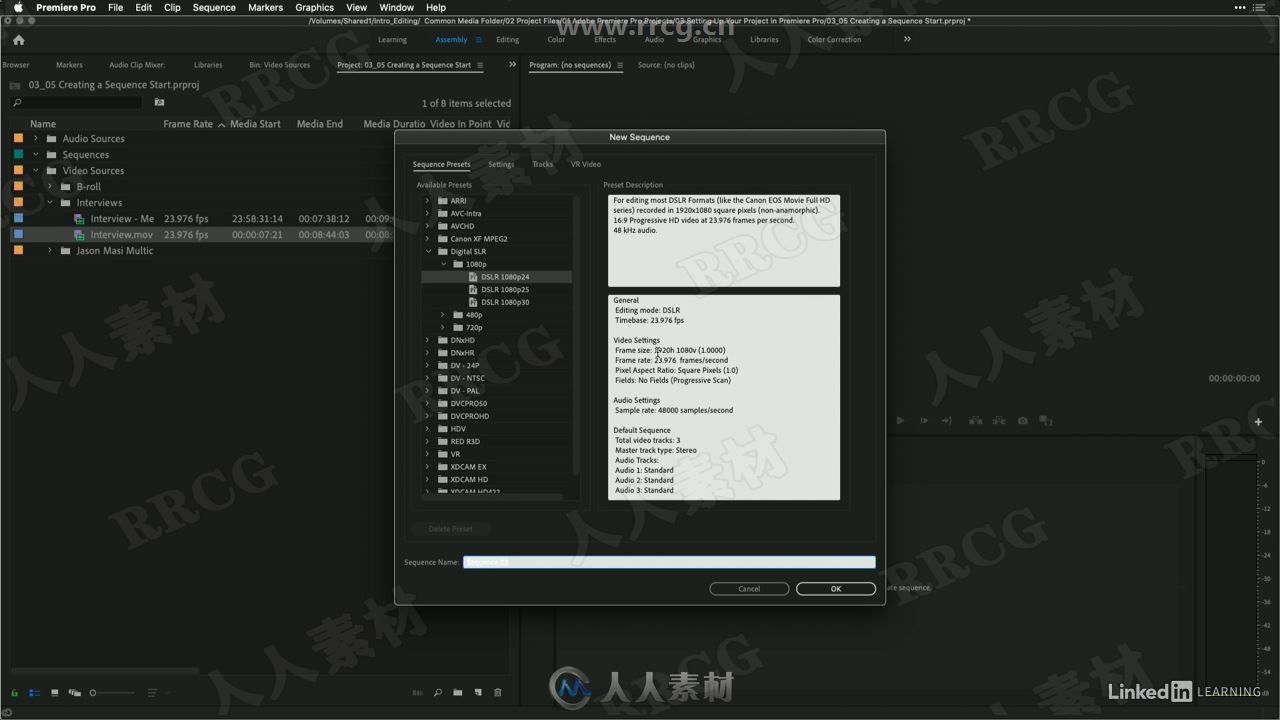The width and height of the screenshot is (1280, 720).
Task: Switch to the Color workspace
Action: point(557,40)
